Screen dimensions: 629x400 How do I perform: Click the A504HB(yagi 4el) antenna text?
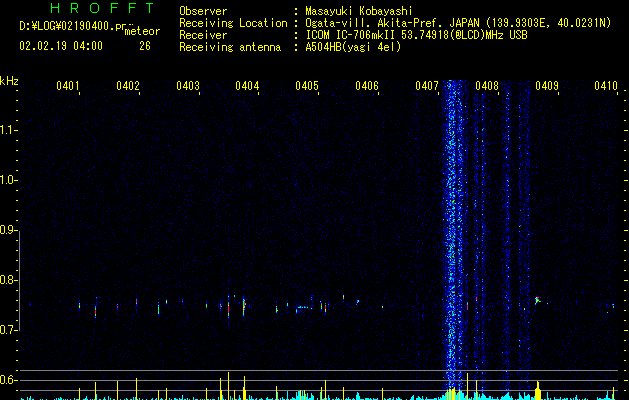point(353,47)
